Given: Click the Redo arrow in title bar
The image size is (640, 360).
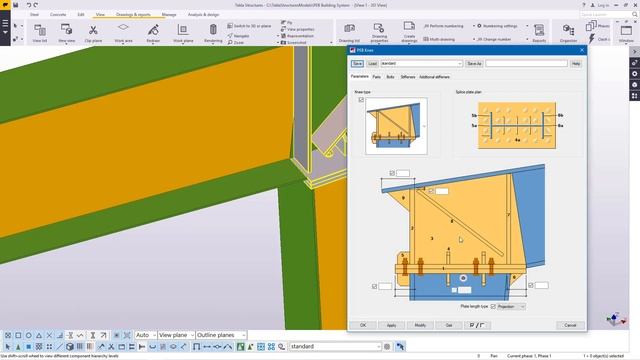Looking at the screenshot, I should coord(36,5).
